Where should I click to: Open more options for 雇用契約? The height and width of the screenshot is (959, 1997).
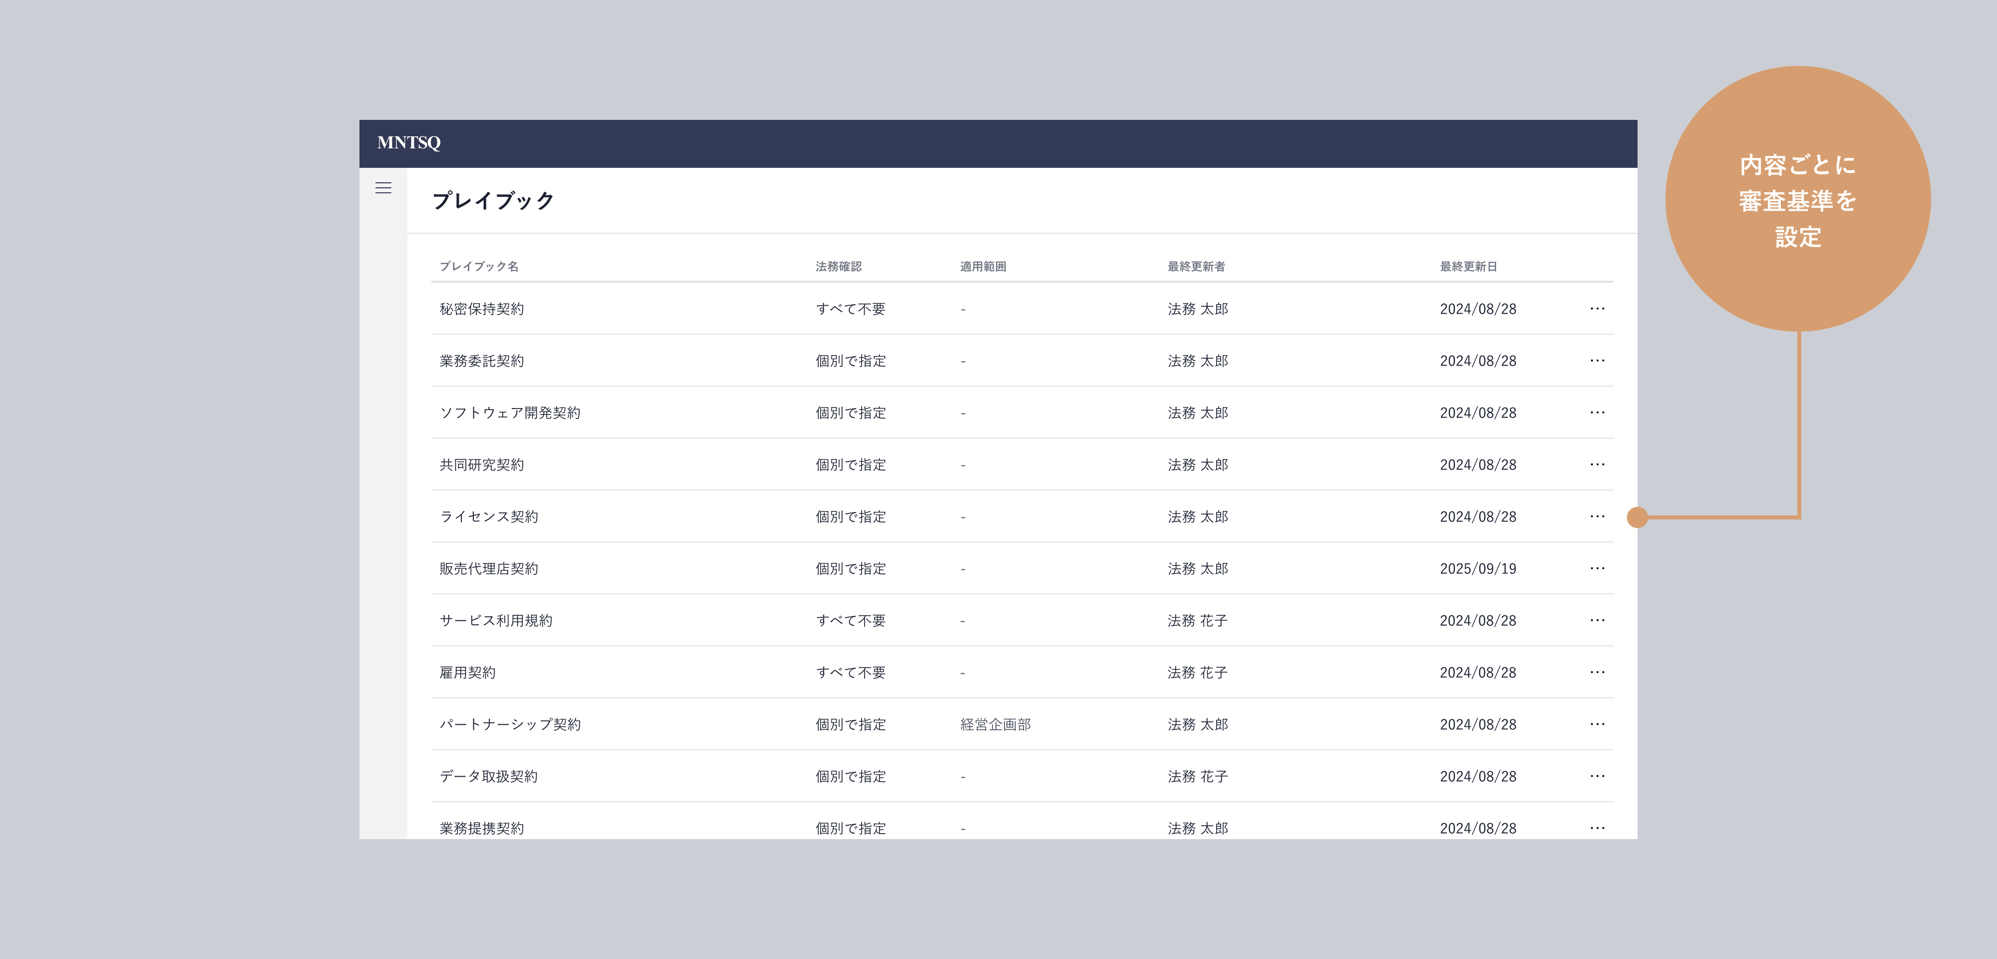click(1597, 673)
